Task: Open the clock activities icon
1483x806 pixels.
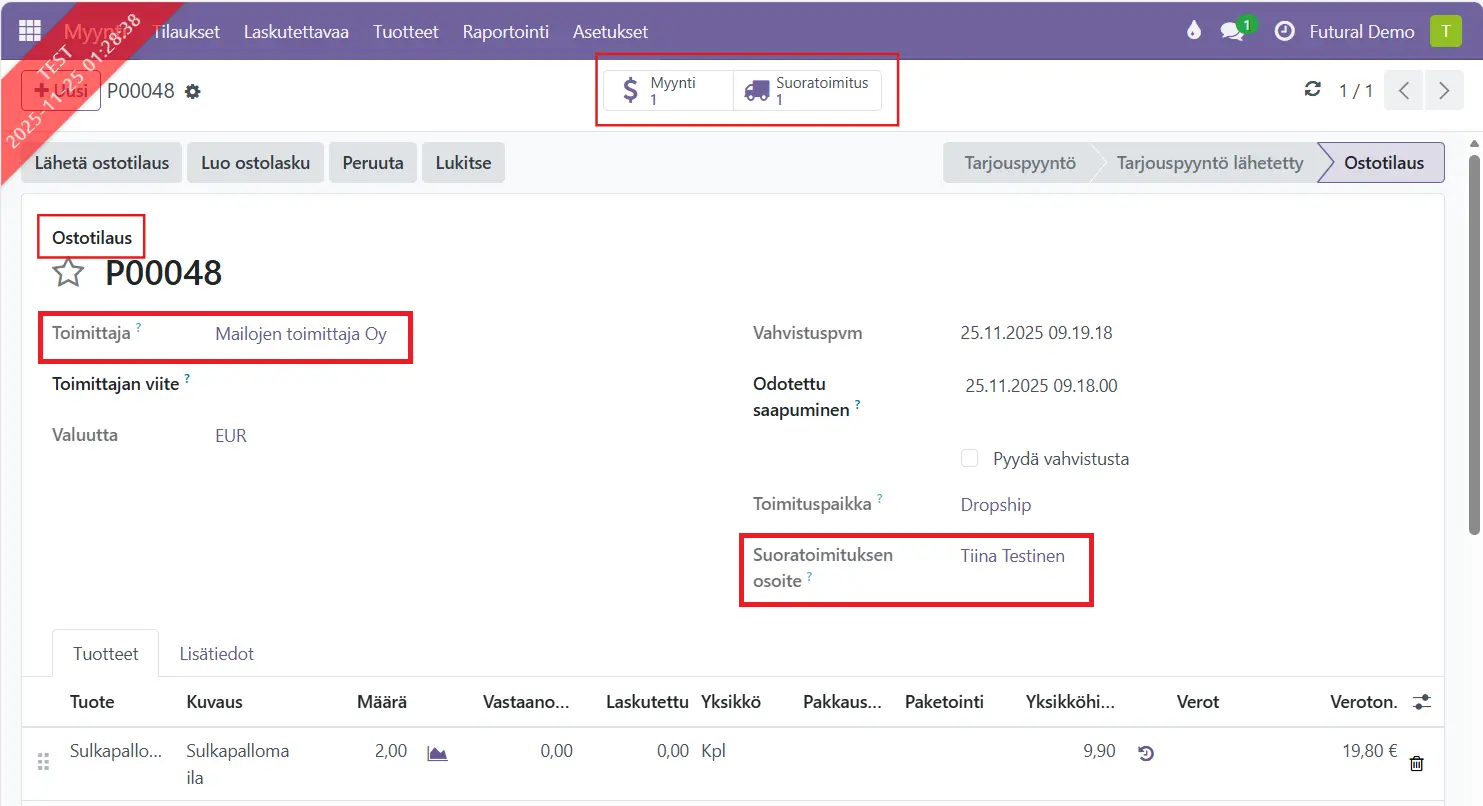Action: 1284,31
